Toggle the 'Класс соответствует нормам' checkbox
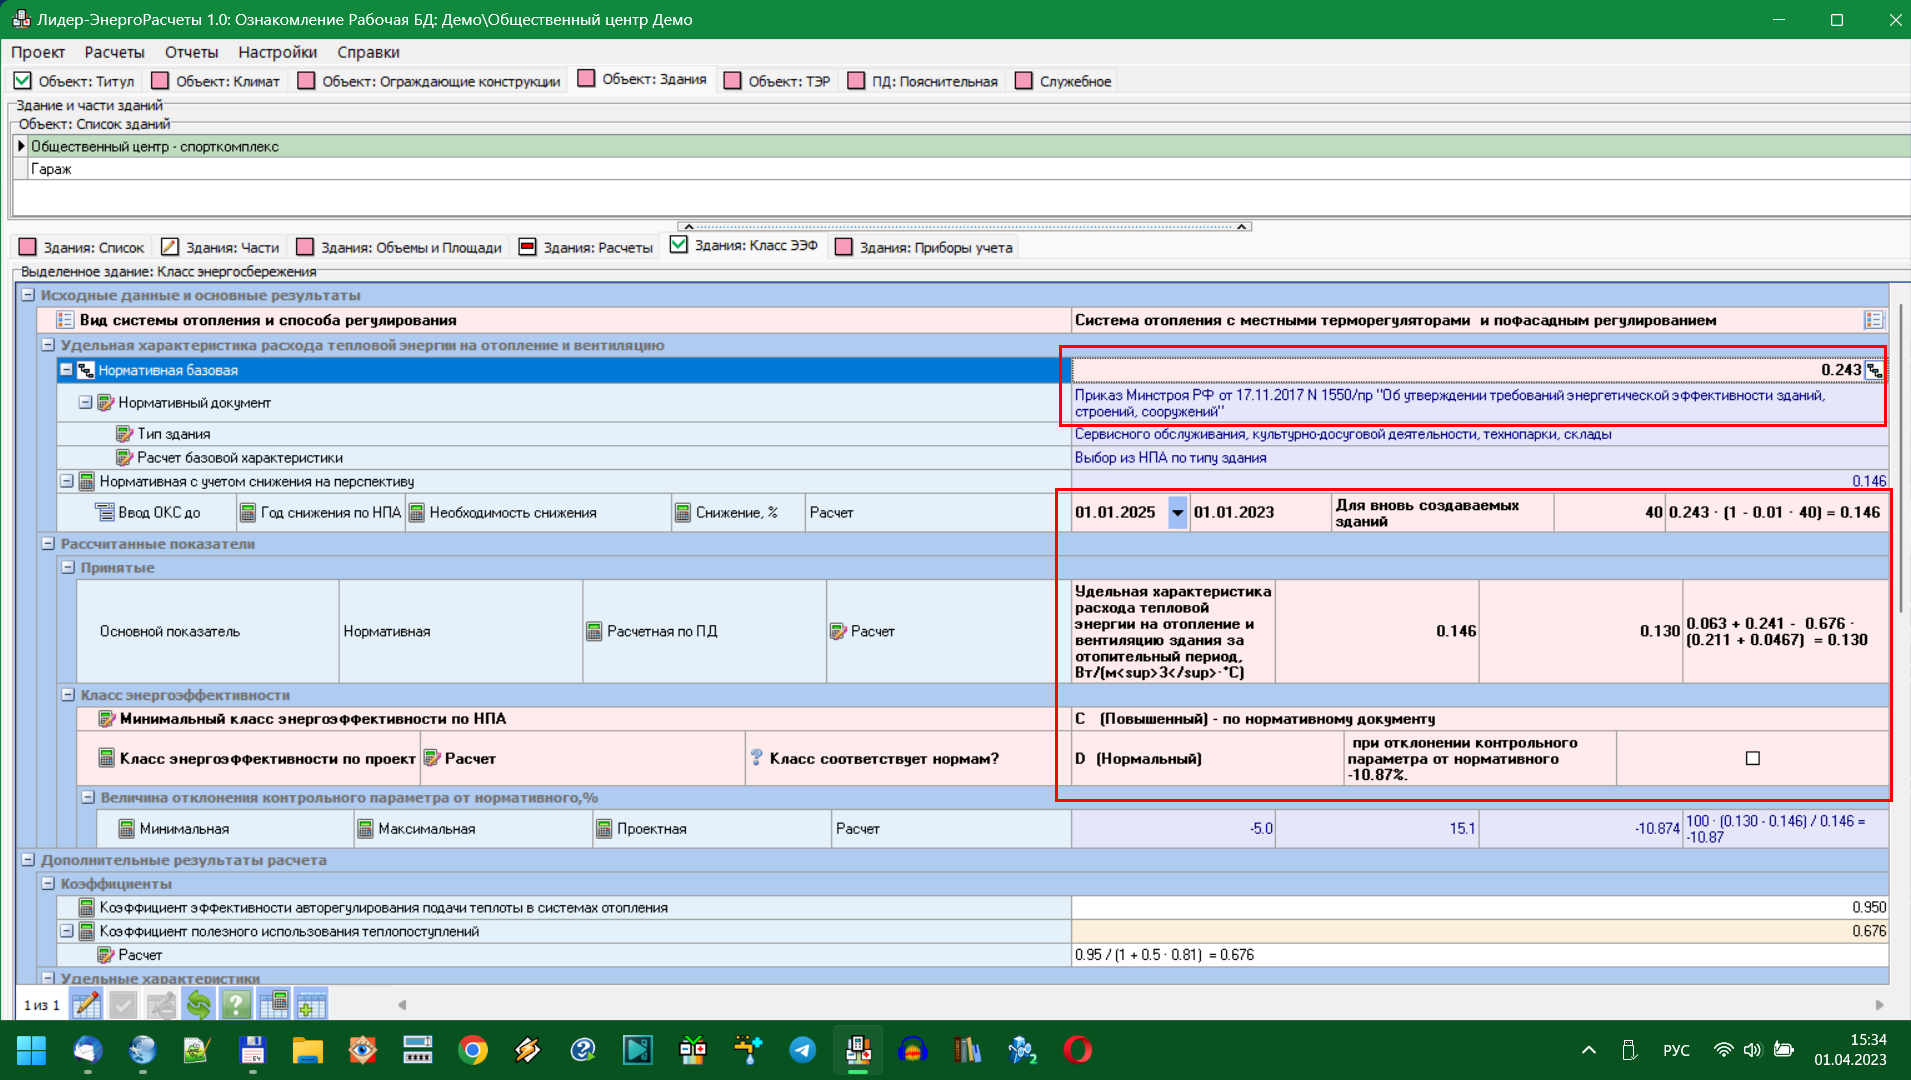The width and height of the screenshot is (1911, 1080). click(x=1752, y=758)
